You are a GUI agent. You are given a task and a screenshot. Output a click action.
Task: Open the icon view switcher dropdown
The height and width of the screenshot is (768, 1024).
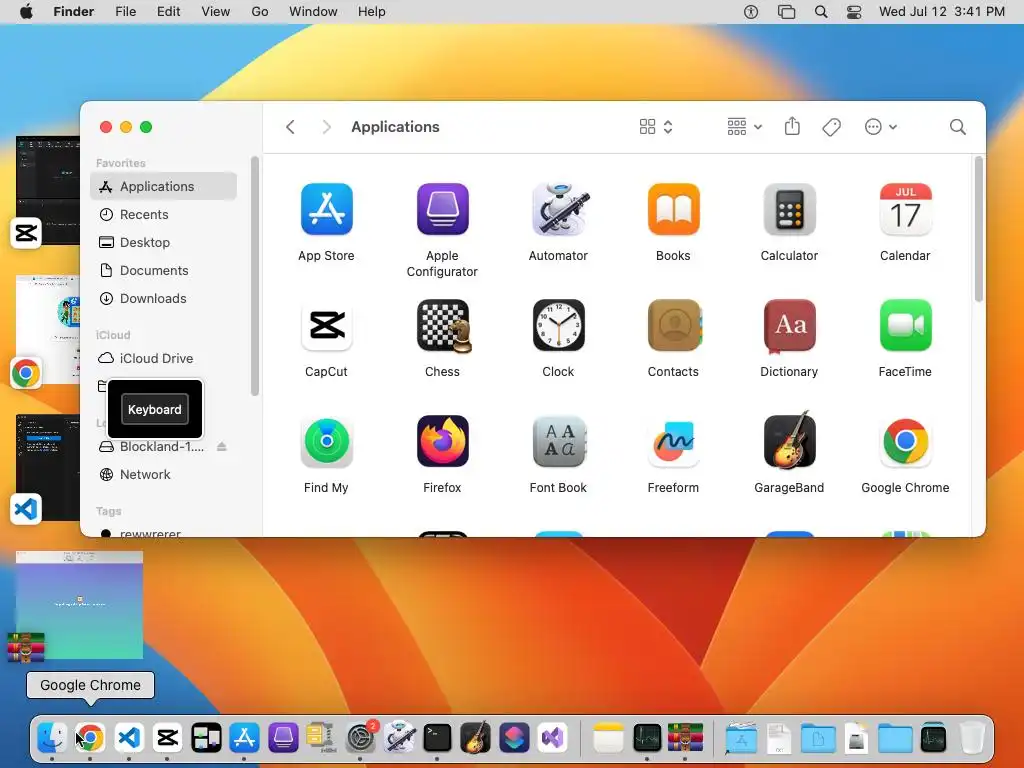click(656, 127)
